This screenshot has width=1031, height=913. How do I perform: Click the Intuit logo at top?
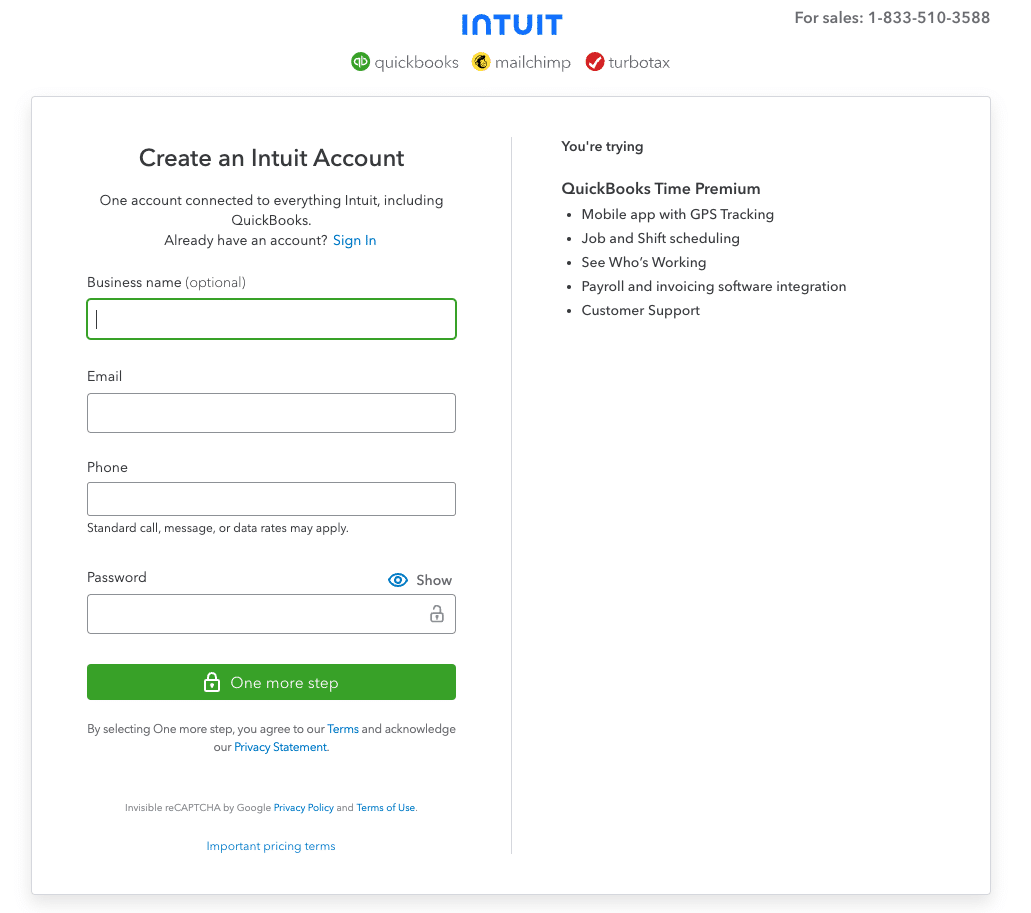point(512,25)
